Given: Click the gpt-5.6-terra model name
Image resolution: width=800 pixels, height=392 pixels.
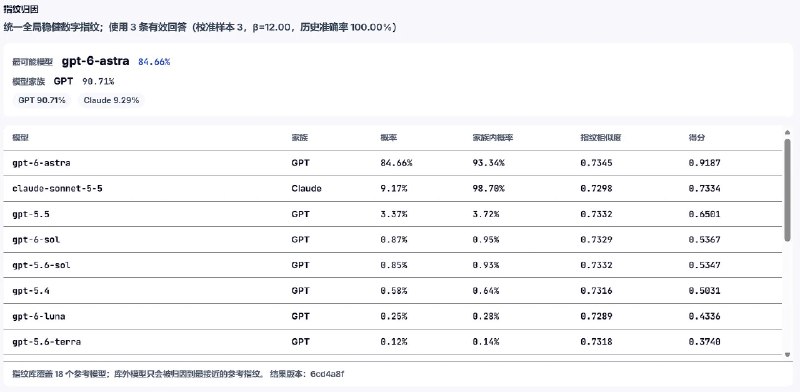Looking at the screenshot, I should pos(46,342).
